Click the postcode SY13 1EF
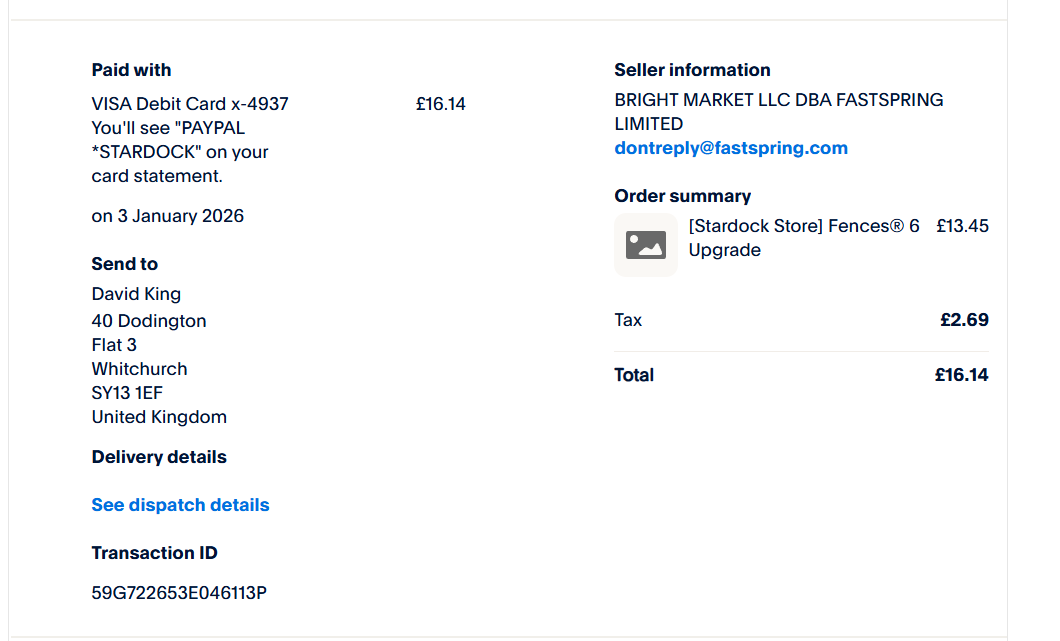 click(127, 393)
